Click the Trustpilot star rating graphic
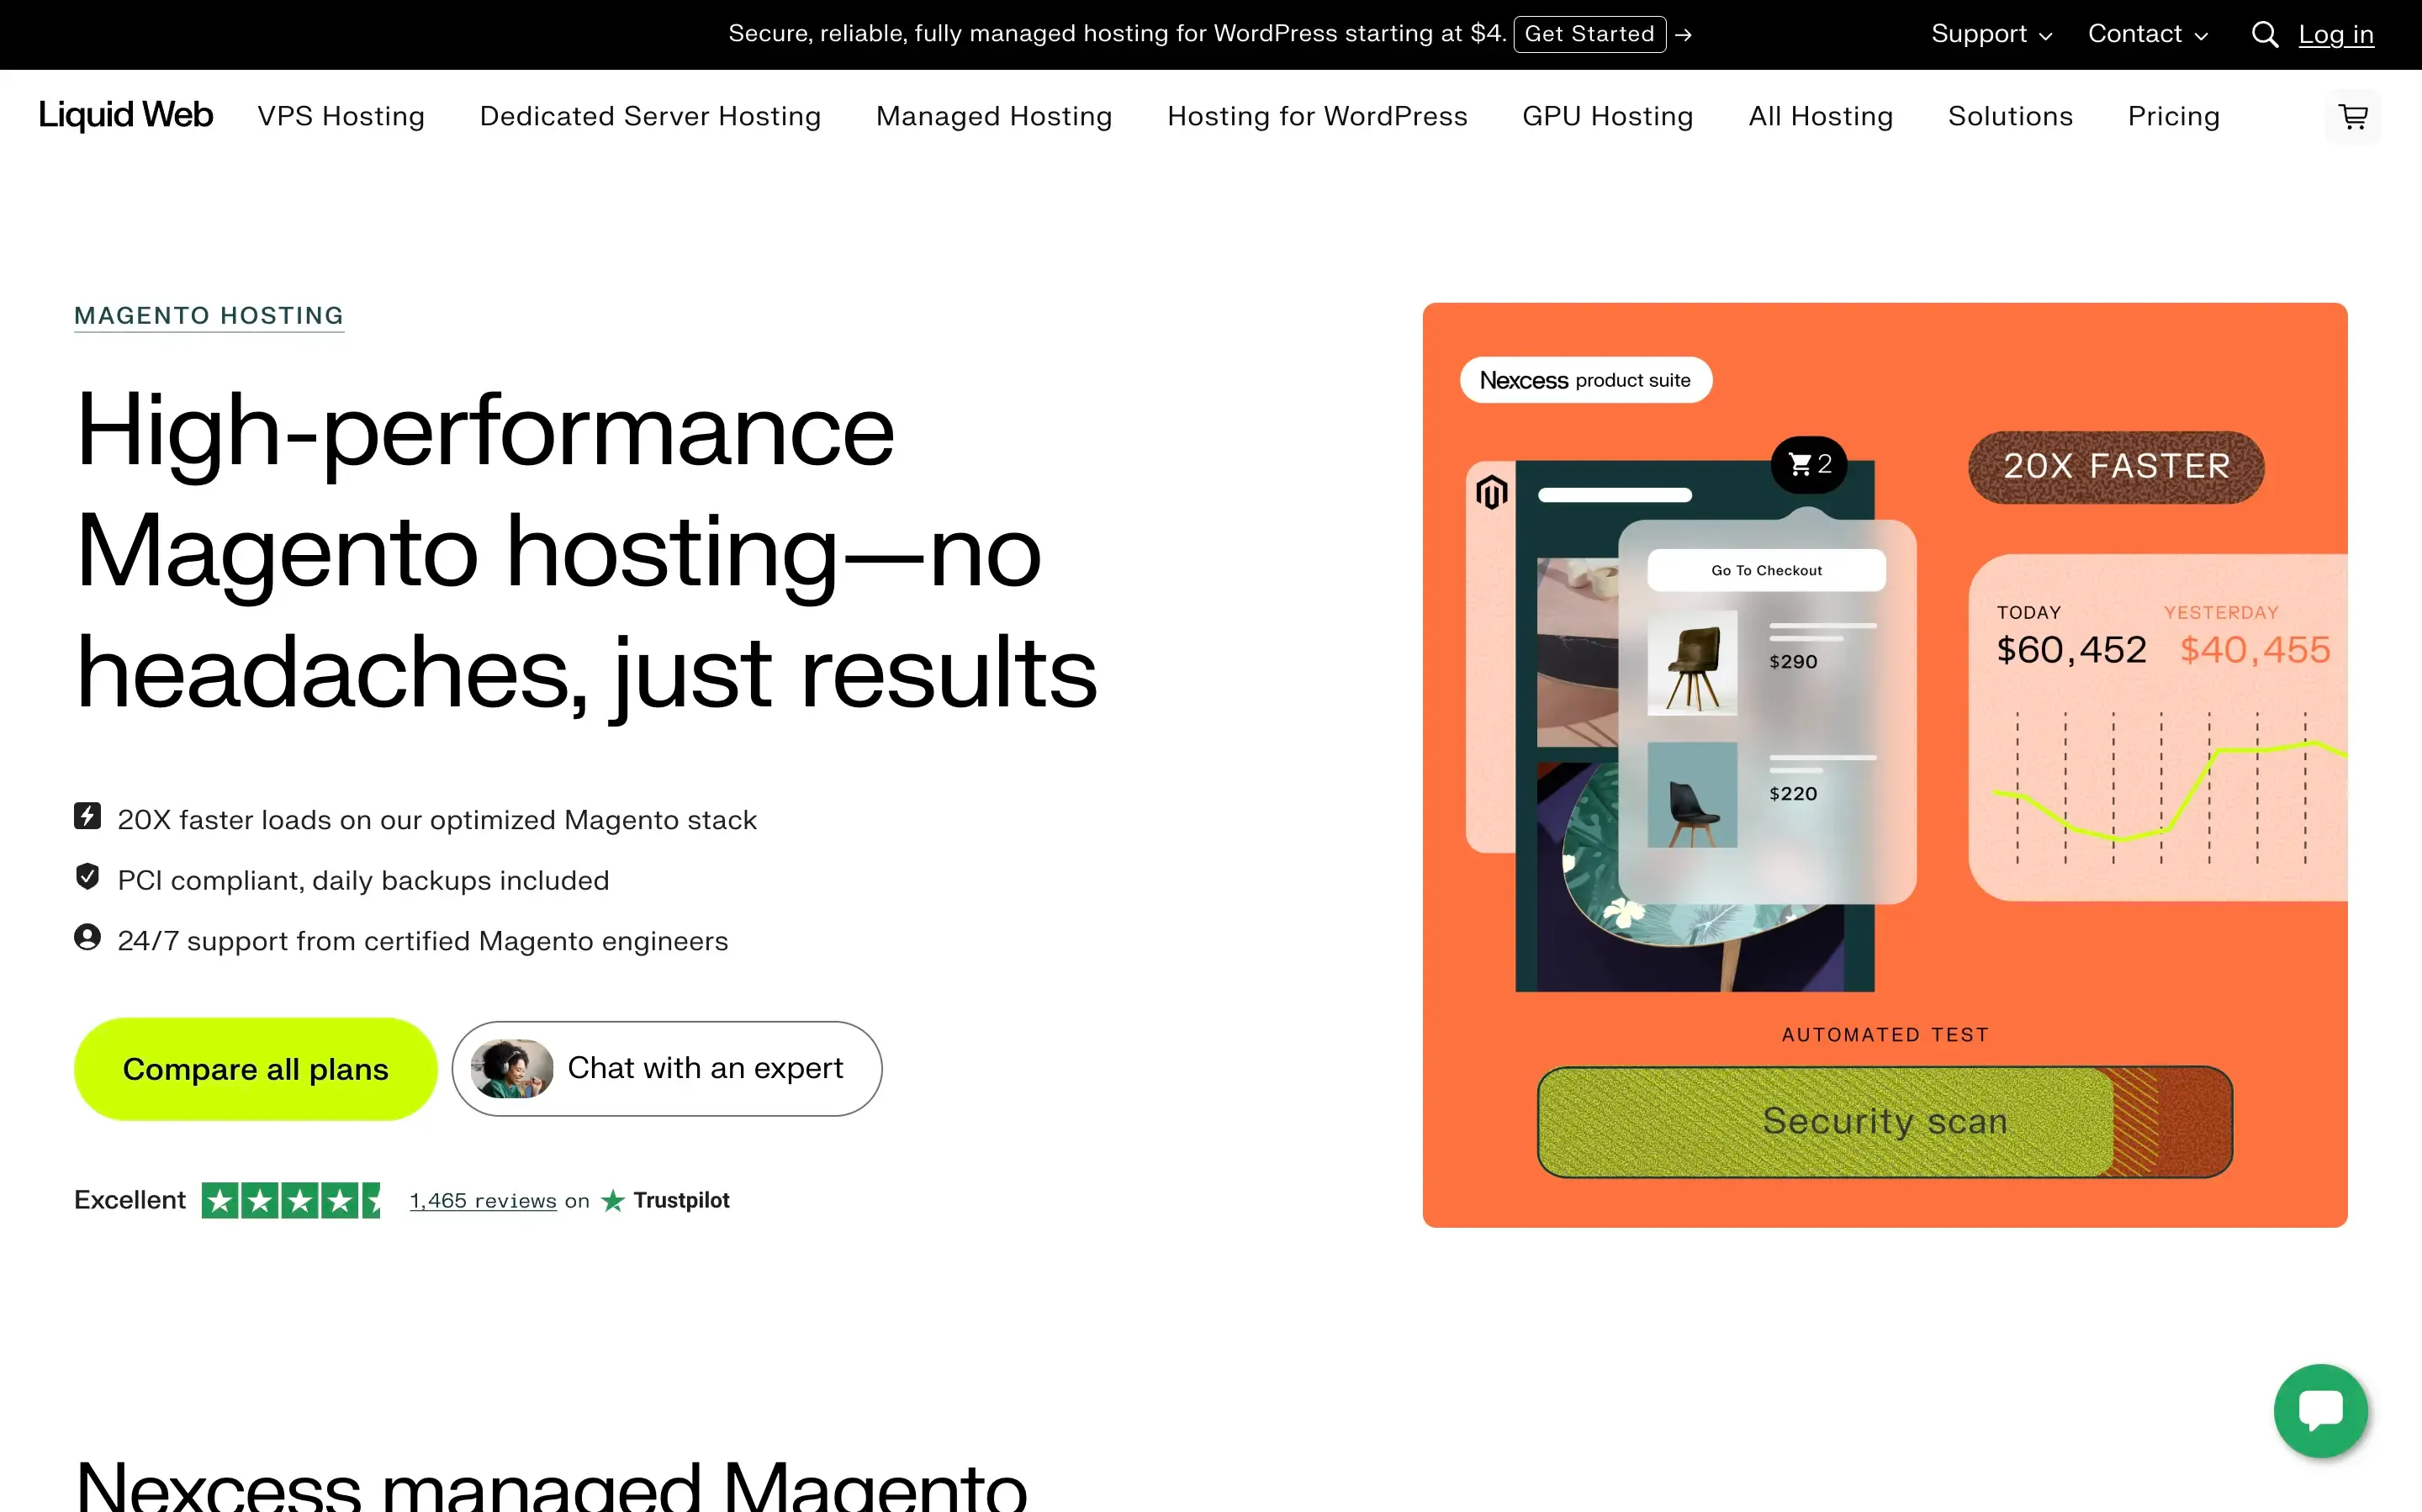The width and height of the screenshot is (2422, 1512). click(291, 1200)
